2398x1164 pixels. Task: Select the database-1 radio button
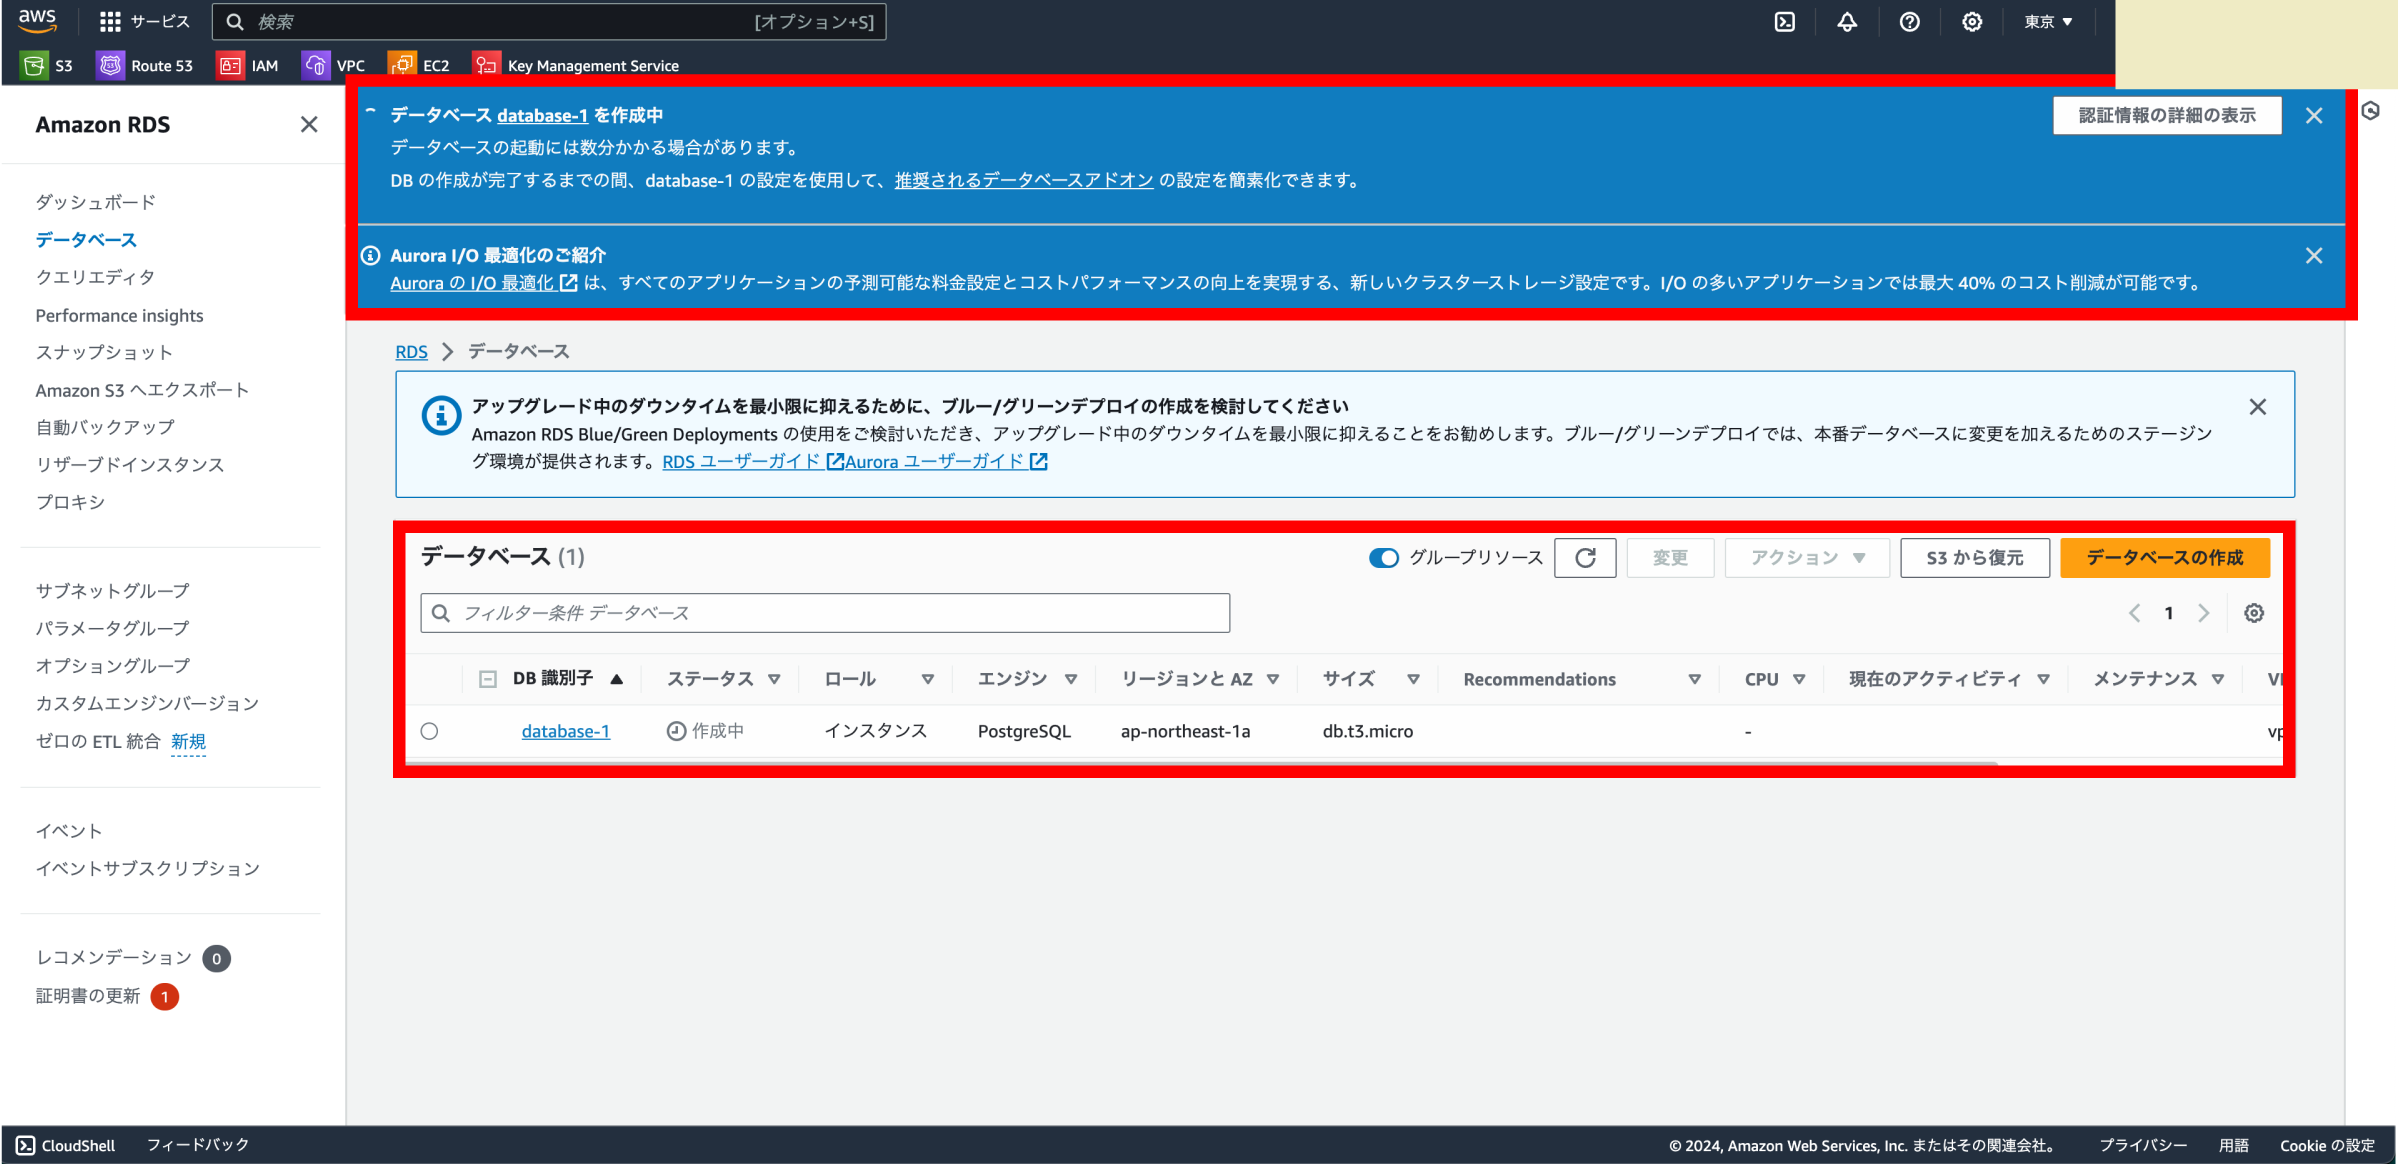[x=430, y=730]
